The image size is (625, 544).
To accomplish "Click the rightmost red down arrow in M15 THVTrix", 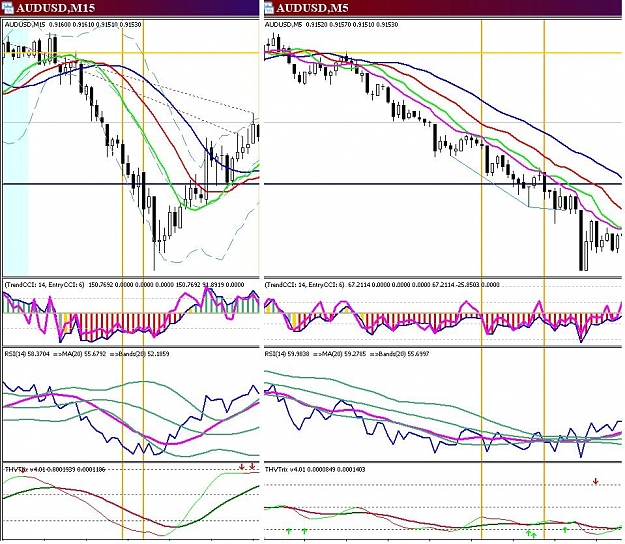I will tap(252, 467).
